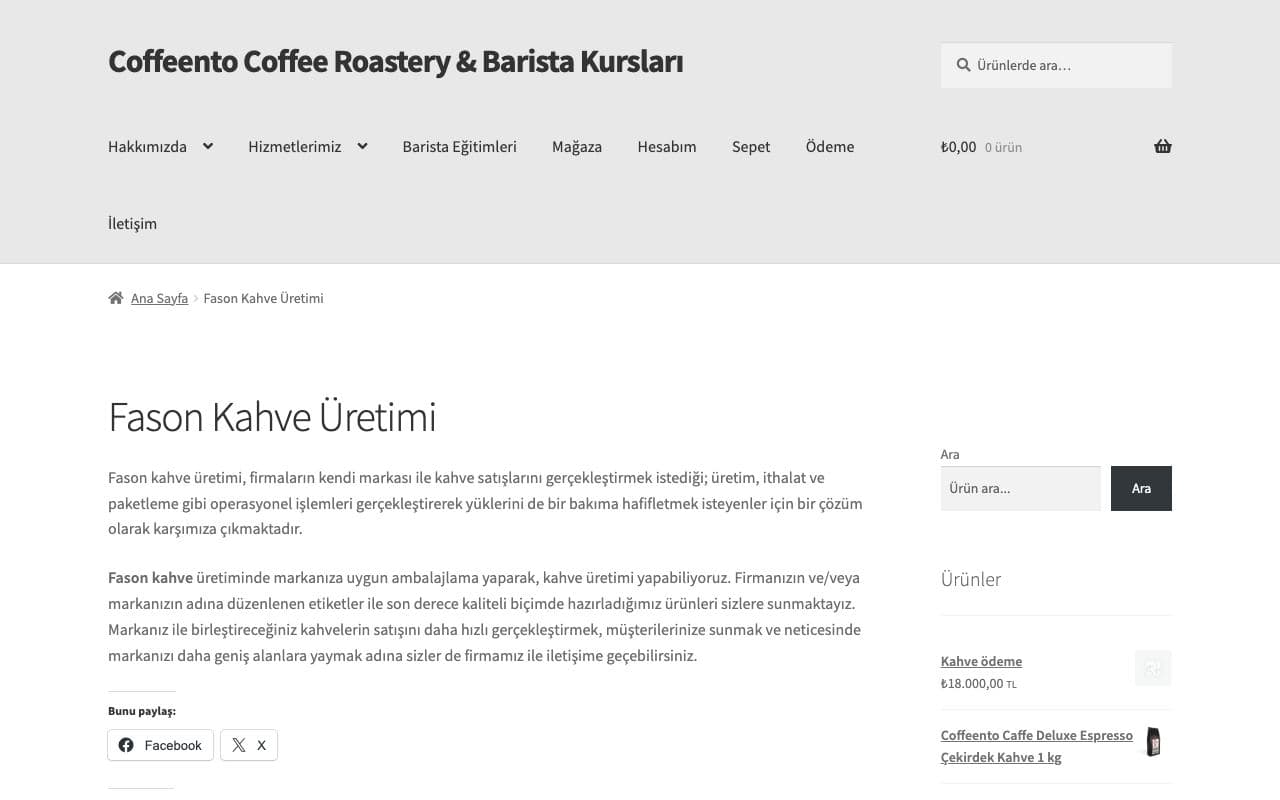Image resolution: width=1280 pixels, height=800 pixels.
Task: Click the Facebook logo icon
Action: [x=126, y=745]
